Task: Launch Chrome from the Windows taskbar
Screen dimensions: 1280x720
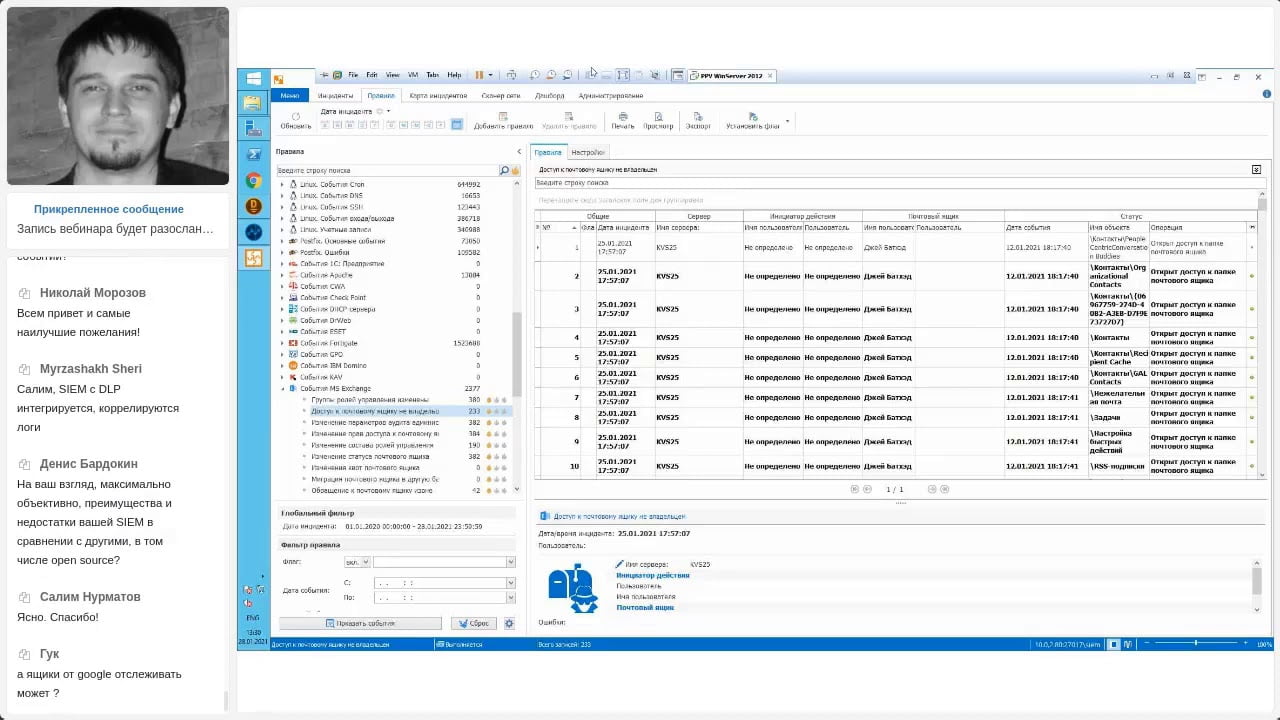Action: tap(254, 181)
